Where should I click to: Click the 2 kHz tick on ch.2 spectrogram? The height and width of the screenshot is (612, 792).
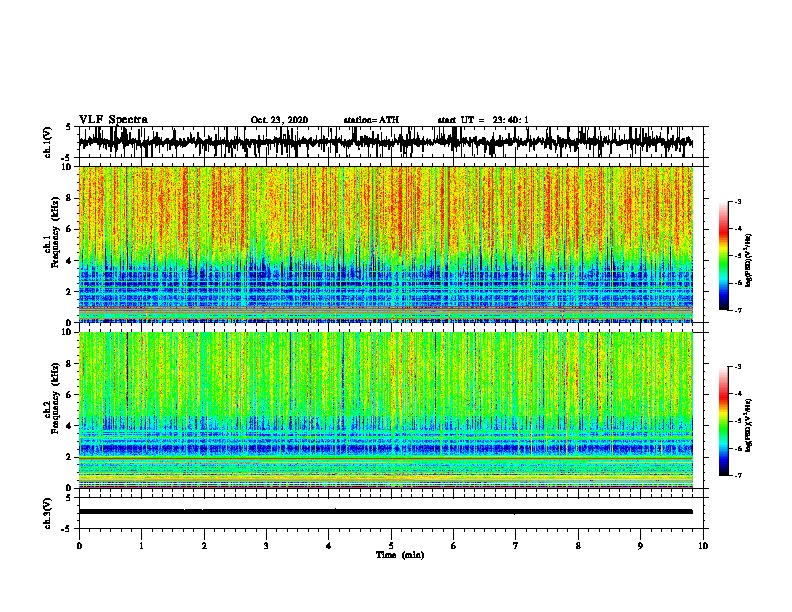pos(69,457)
